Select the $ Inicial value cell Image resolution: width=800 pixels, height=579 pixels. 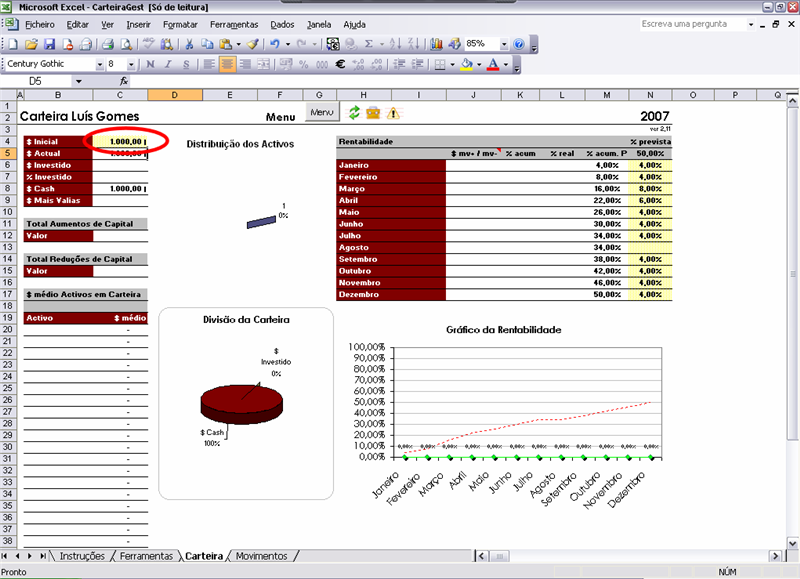point(120,141)
